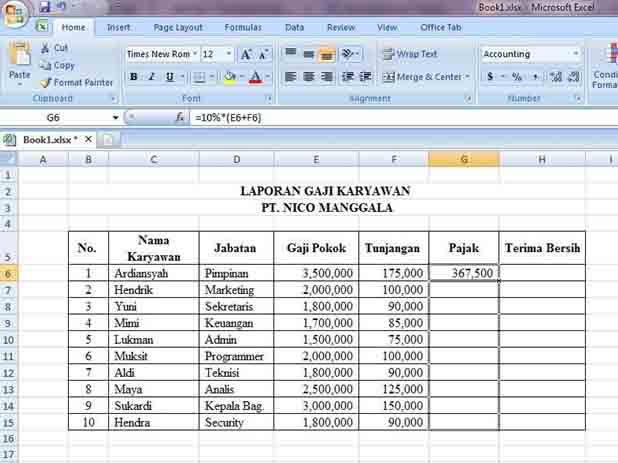
Task: Copy the selected cell
Action: pos(57,65)
